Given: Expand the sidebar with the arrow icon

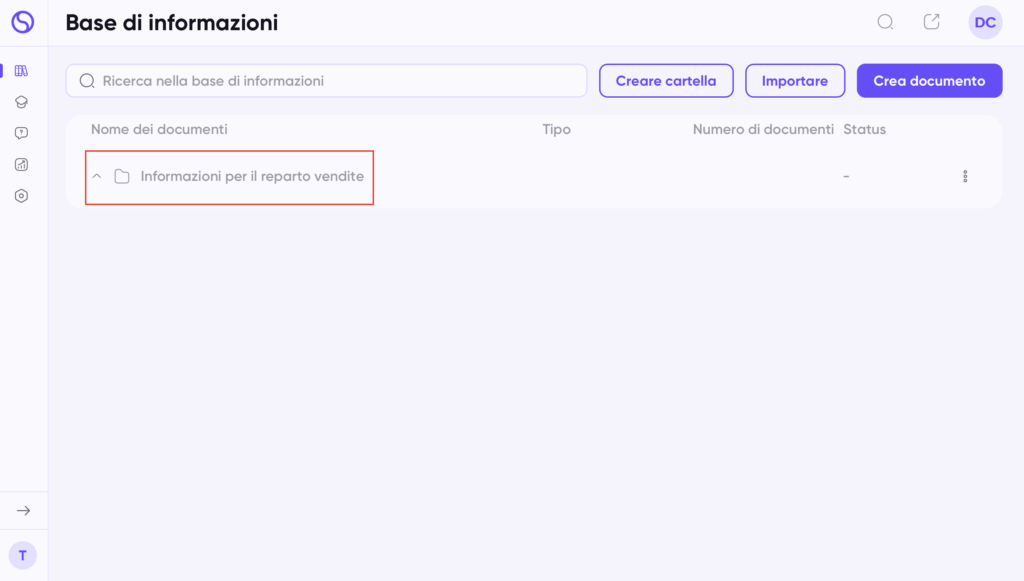Looking at the screenshot, I should click(x=24, y=510).
